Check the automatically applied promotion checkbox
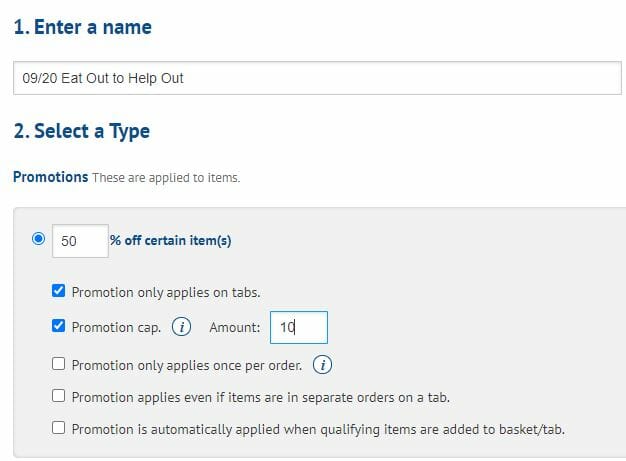Image resolution: width=626 pixels, height=461 pixels. (59, 429)
